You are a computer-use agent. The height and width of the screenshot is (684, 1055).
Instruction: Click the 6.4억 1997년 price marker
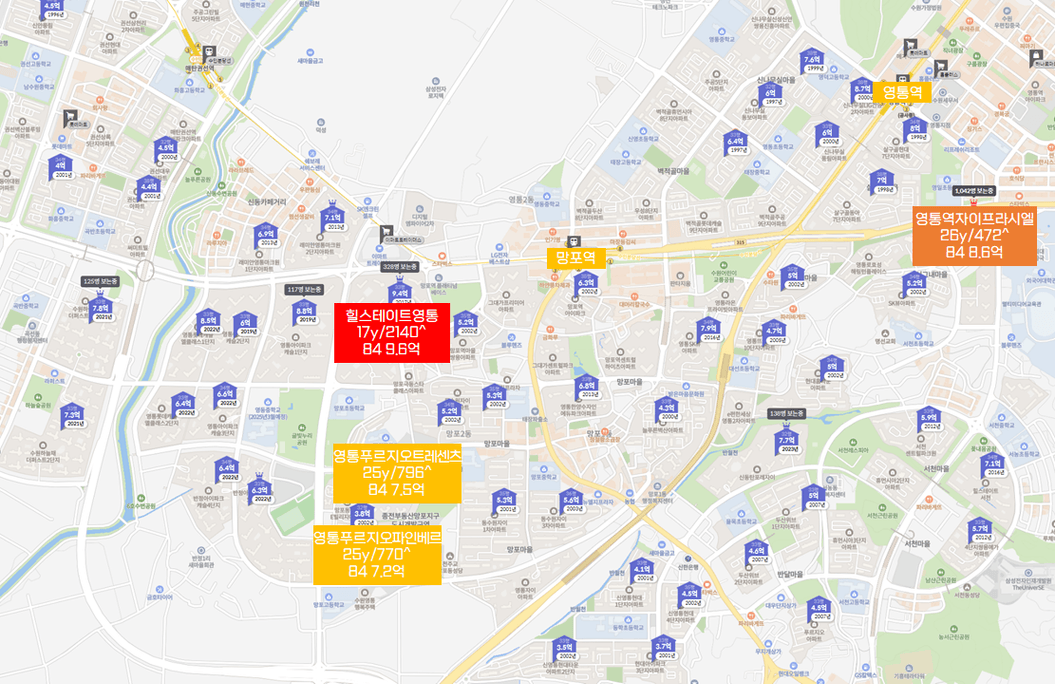point(737,144)
